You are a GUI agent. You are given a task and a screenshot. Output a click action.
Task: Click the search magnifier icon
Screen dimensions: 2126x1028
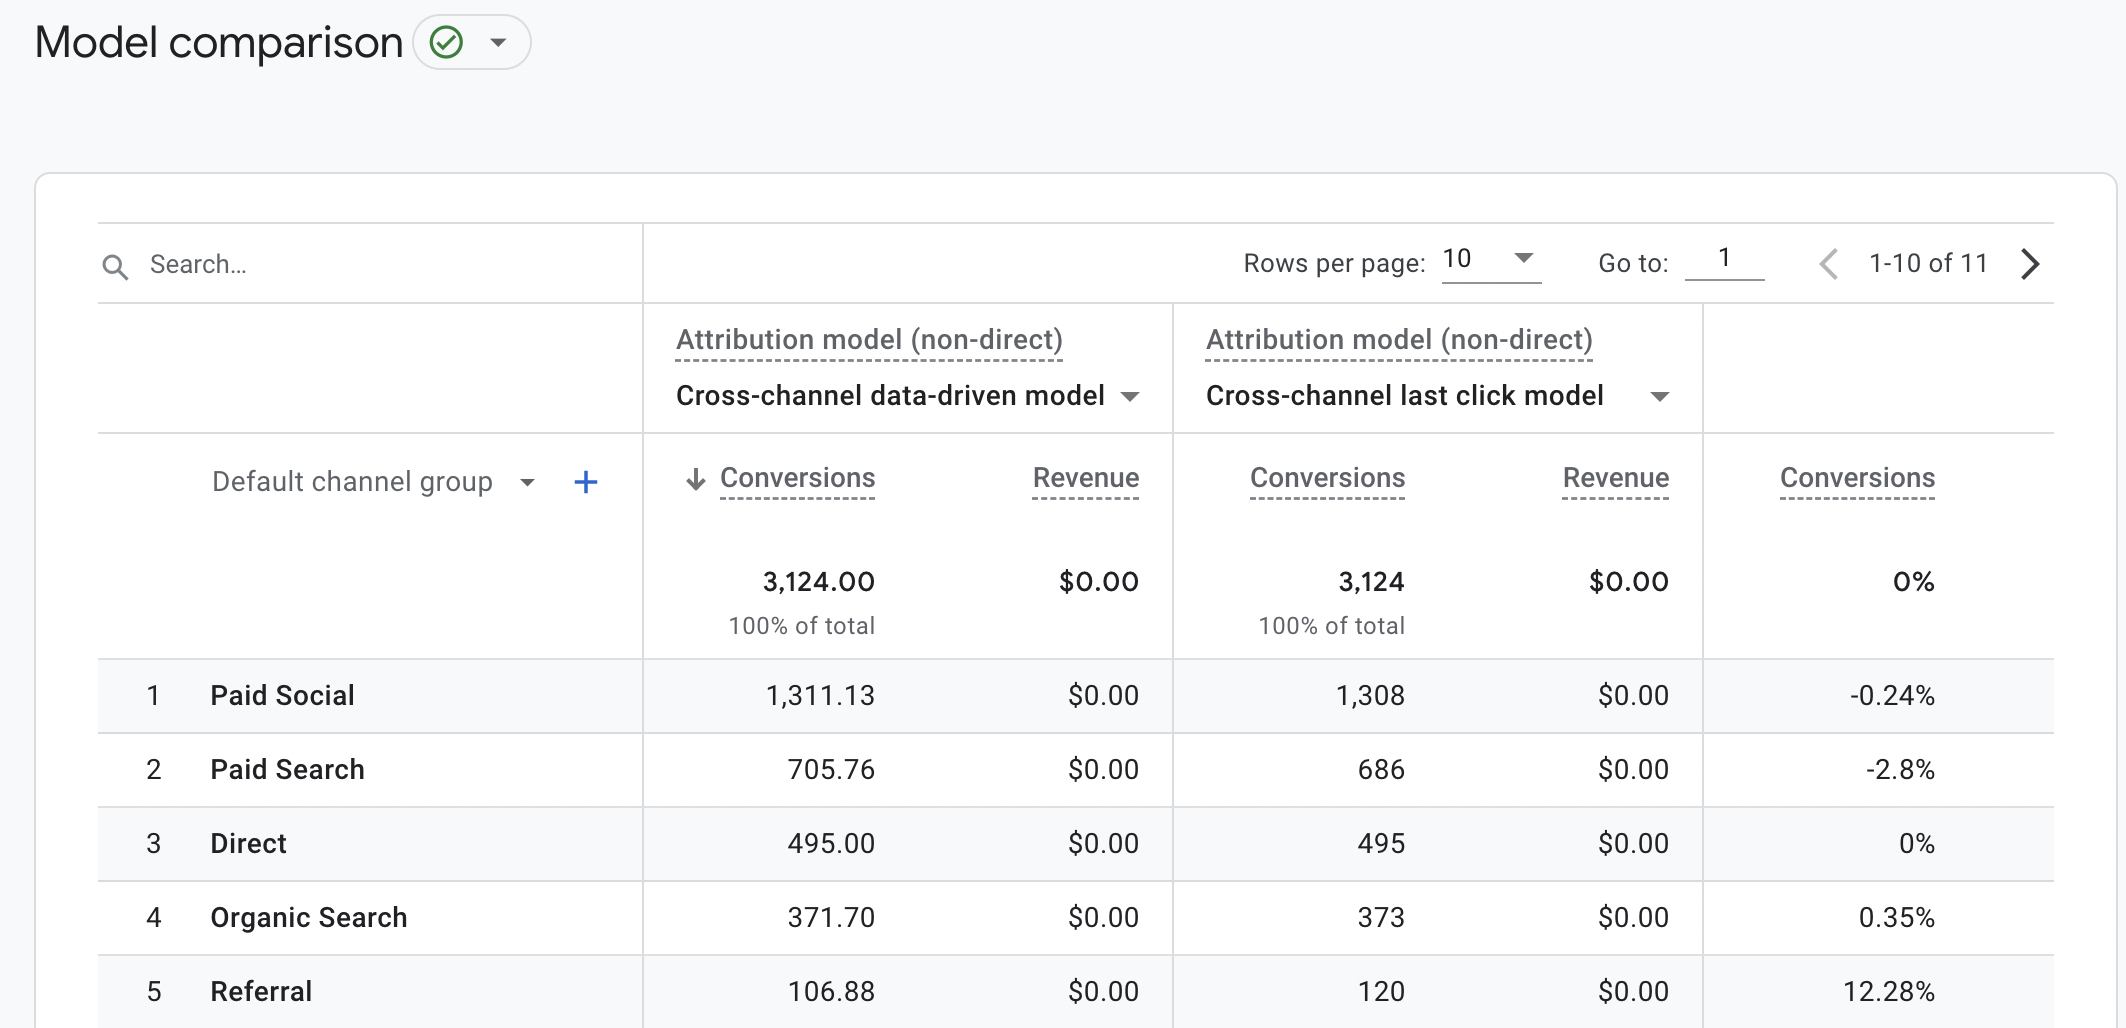pos(115,265)
